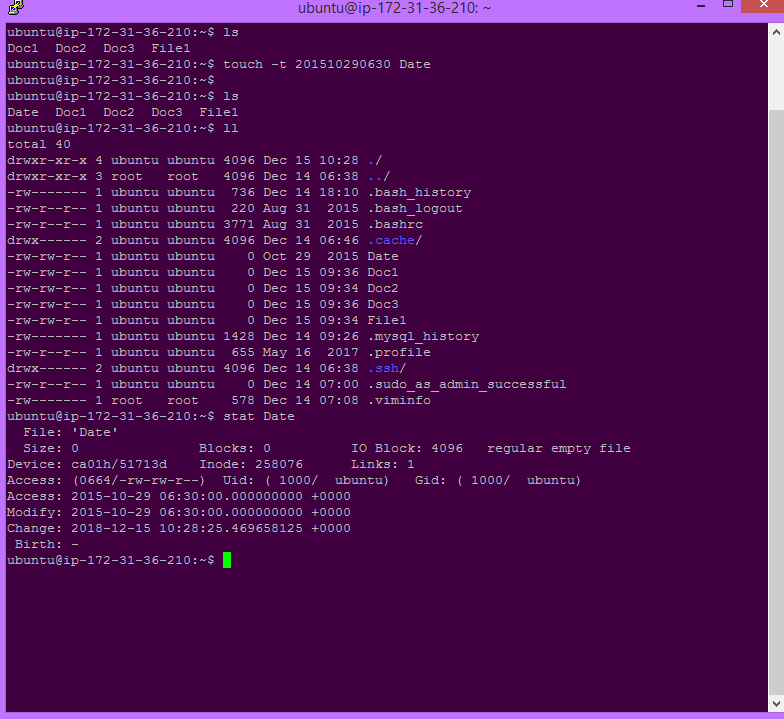This screenshot has height=719, width=784.
Task: Select the .bash_logout filename
Action: click(x=415, y=208)
